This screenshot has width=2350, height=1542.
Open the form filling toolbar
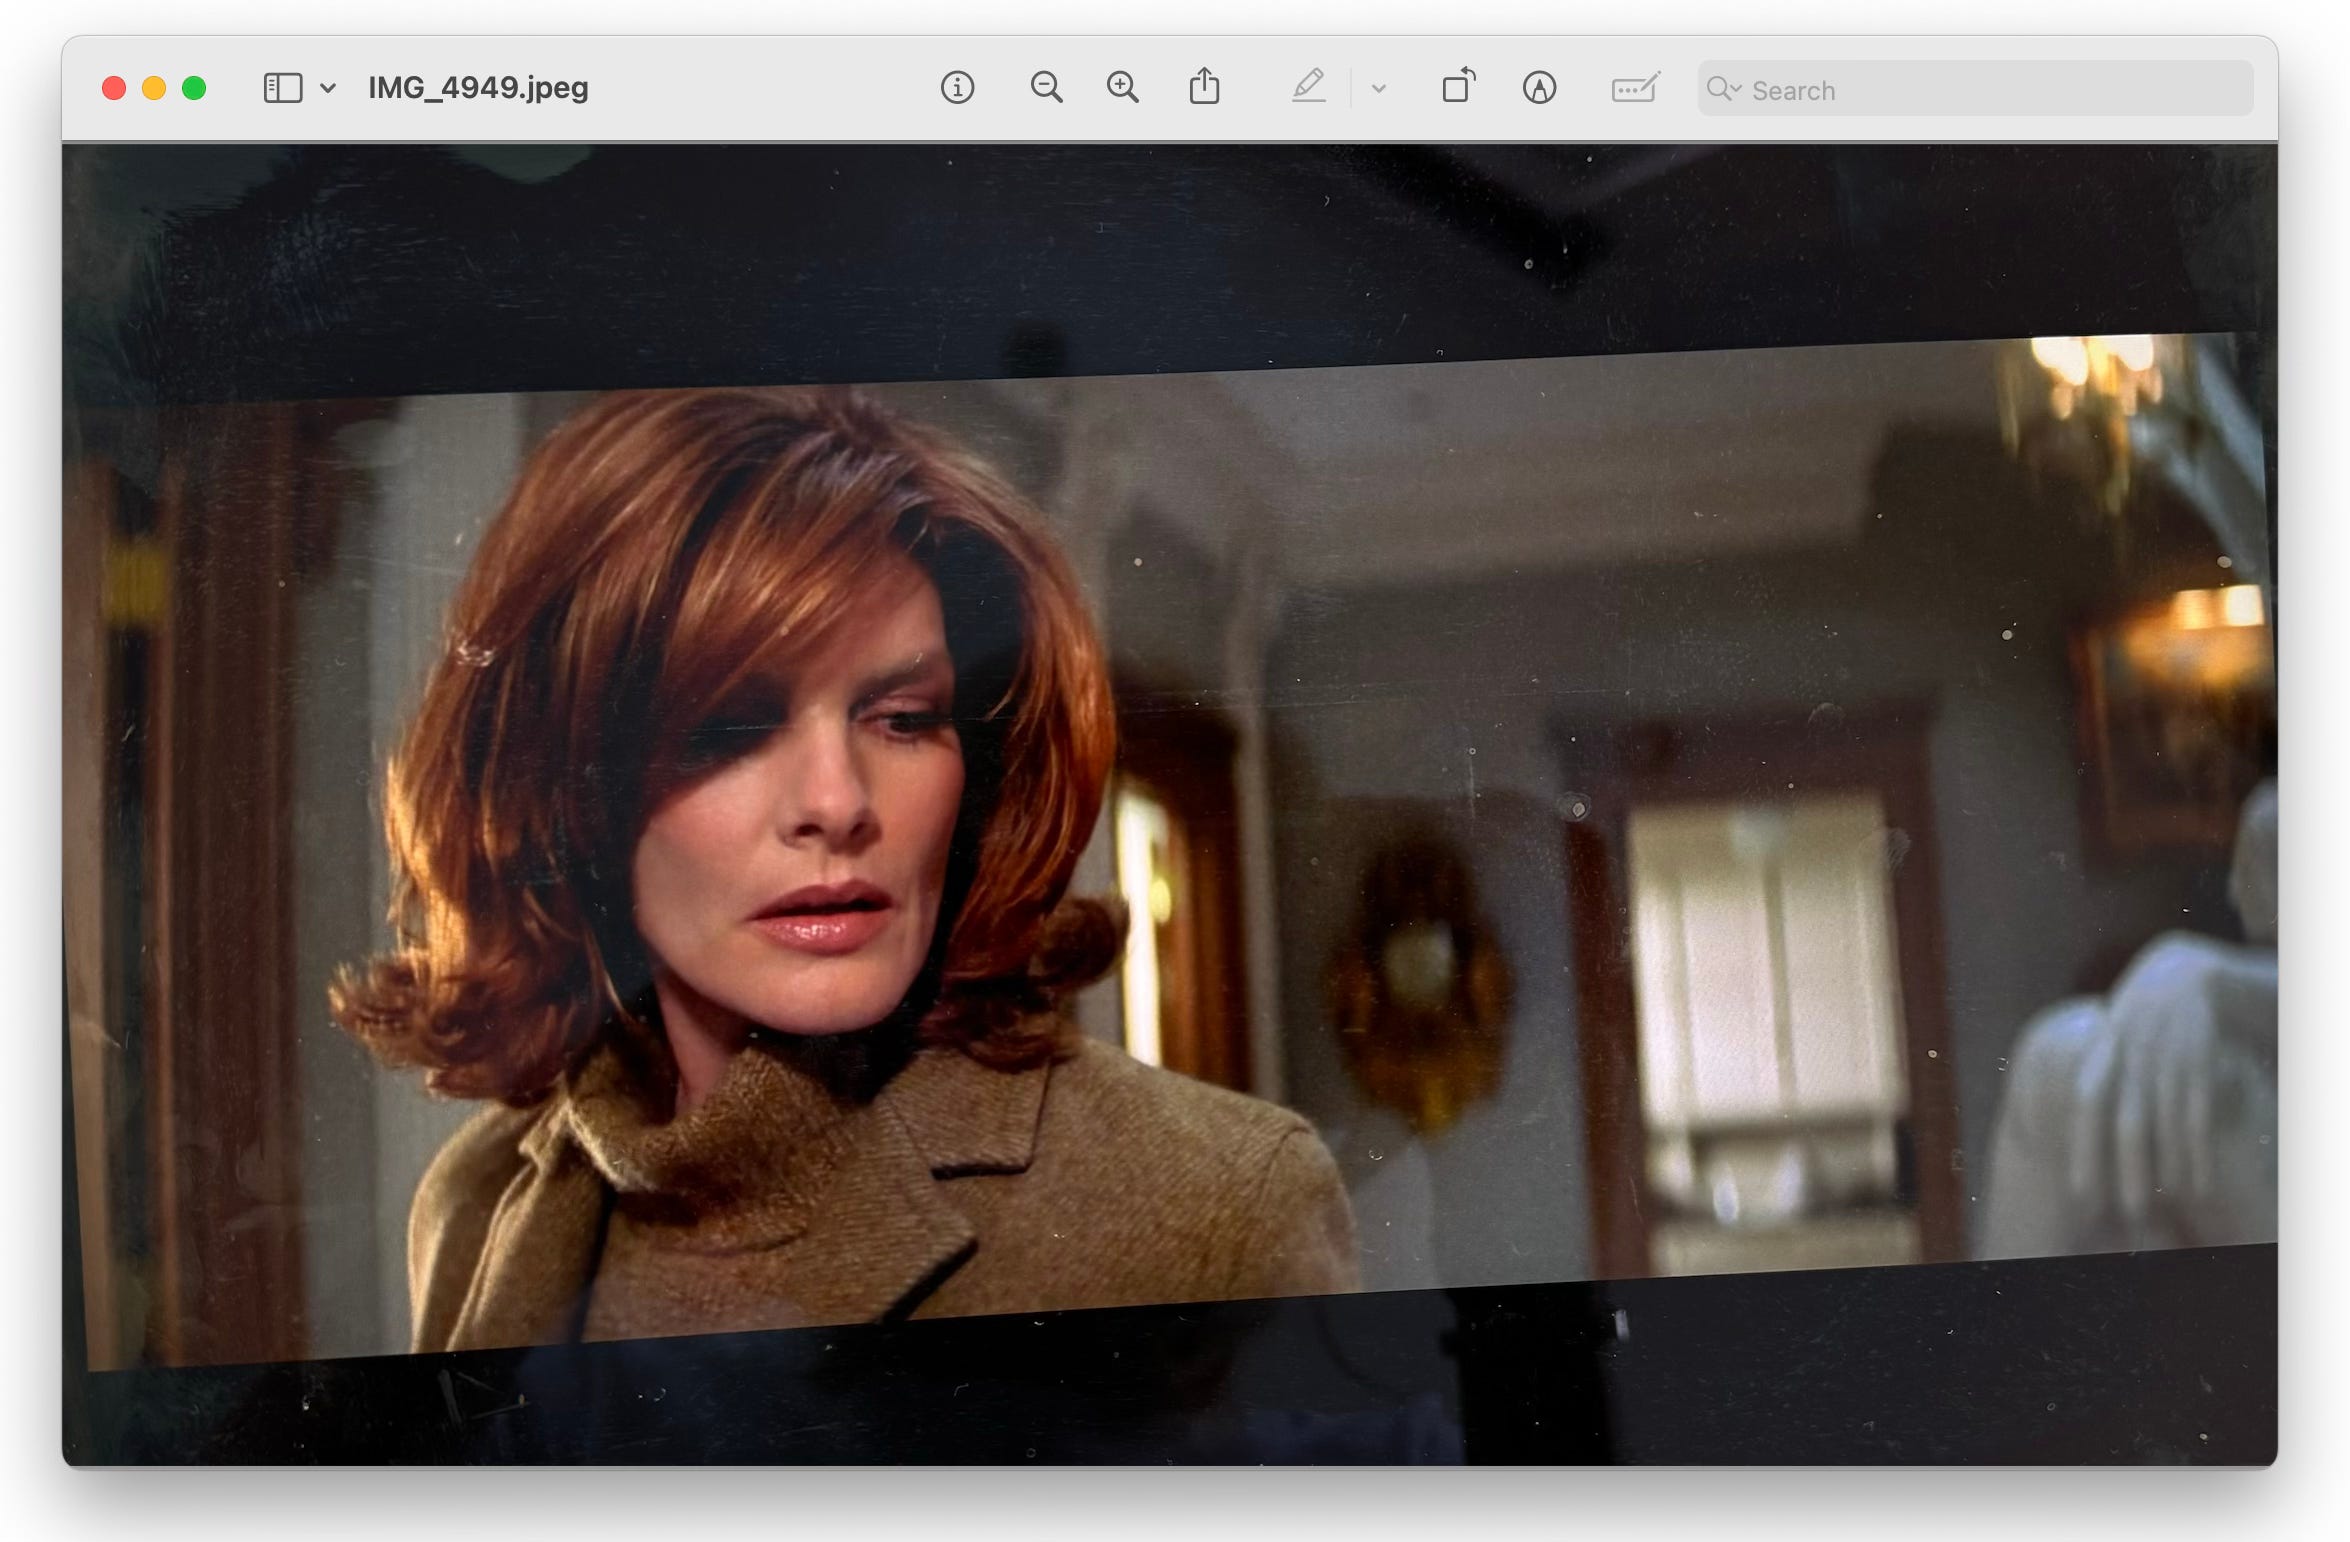pyautogui.click(x=1635, y=88)
